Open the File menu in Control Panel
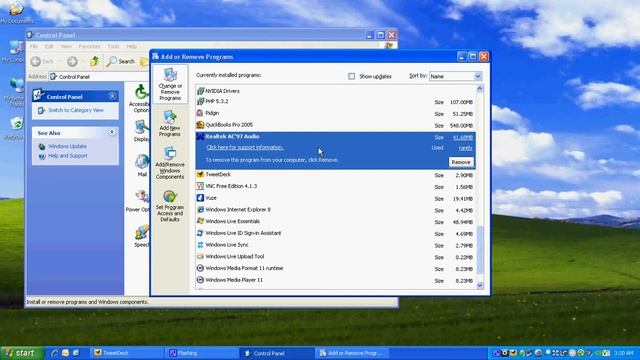The image size is (640, 360). 34,47
